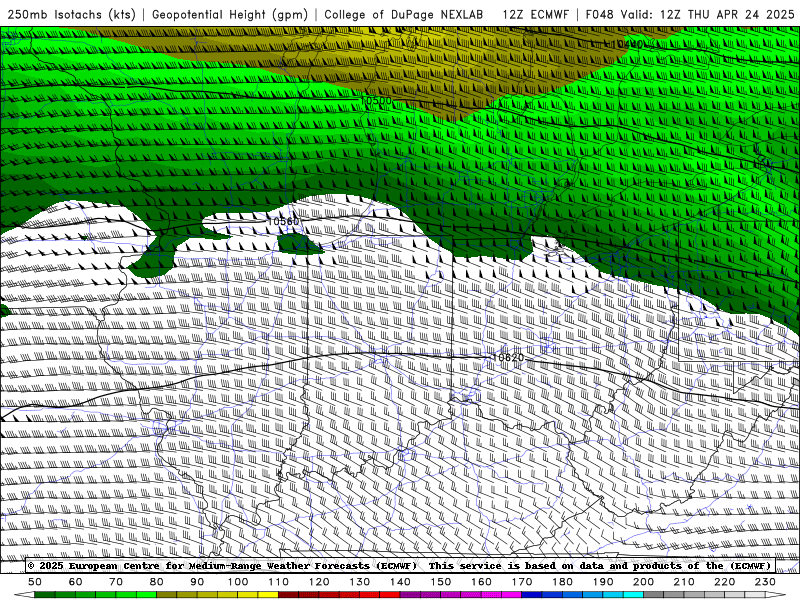The height and width of the screenshot is (600, 800).
Task: Click the 130 value on the color scale
Action: [360, 582]
